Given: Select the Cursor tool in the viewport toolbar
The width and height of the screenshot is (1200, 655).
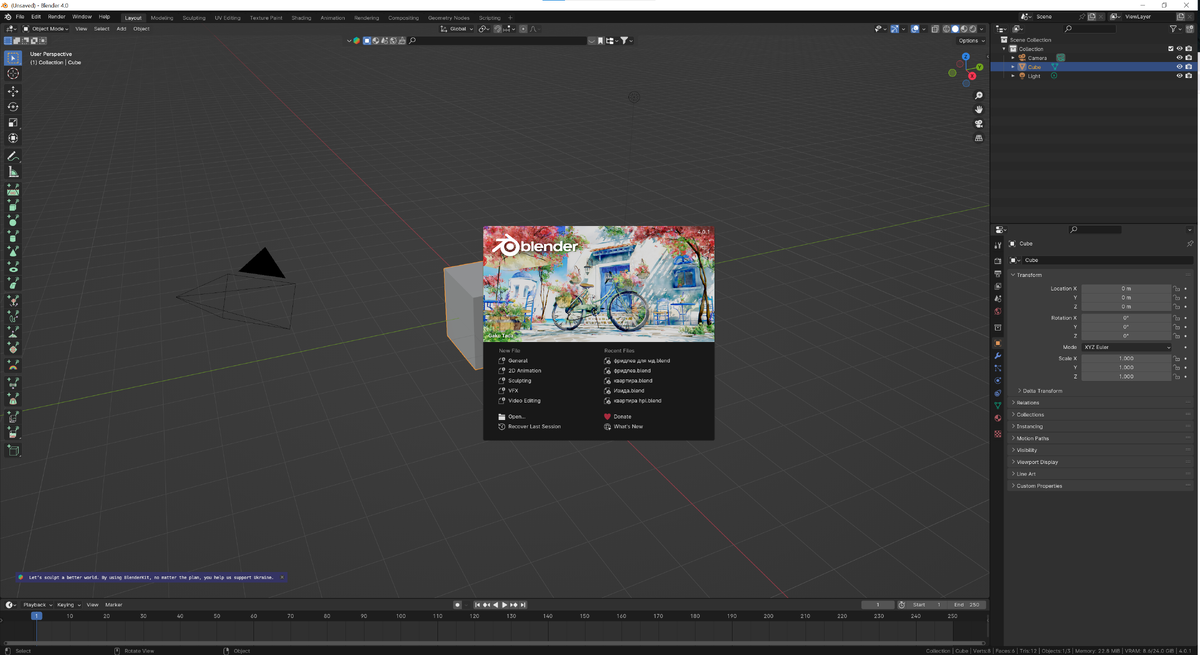Looking at the screenshot, I should pos(13,74).
